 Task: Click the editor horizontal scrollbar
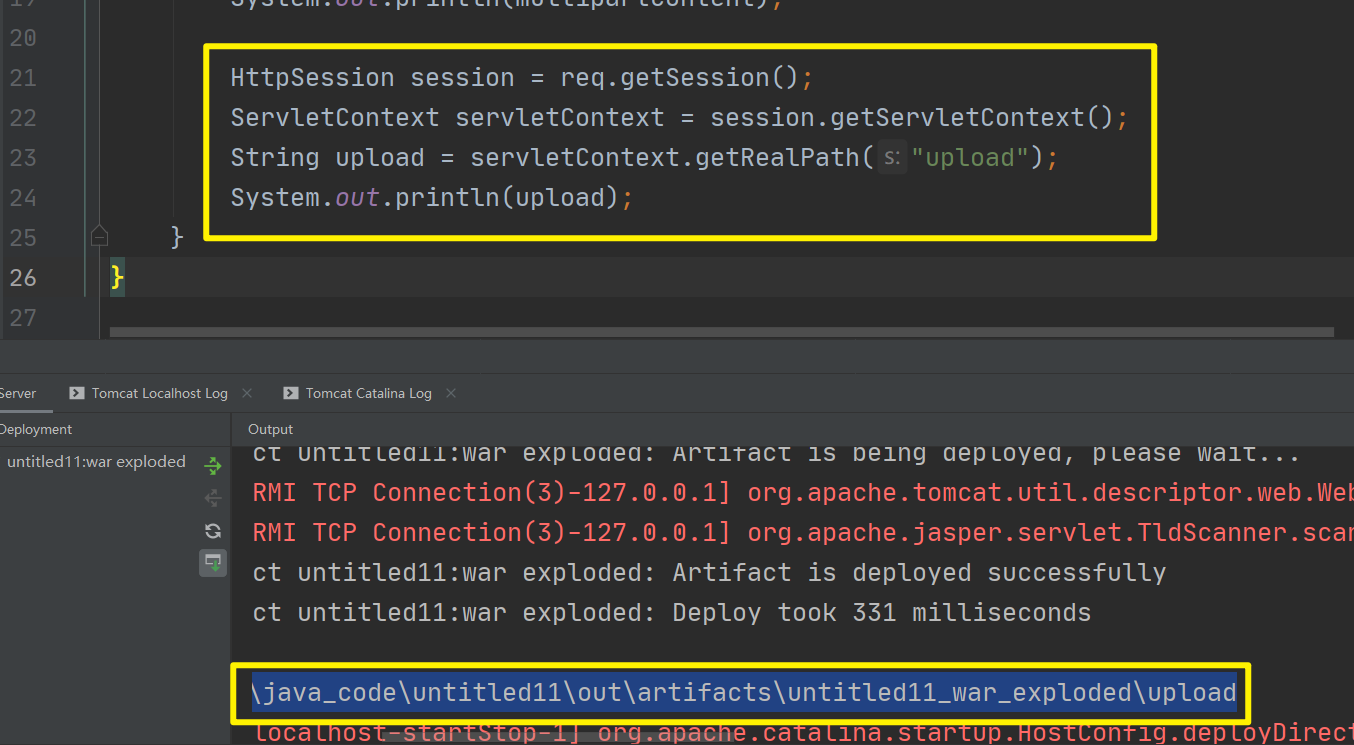[x=721, y=332]
